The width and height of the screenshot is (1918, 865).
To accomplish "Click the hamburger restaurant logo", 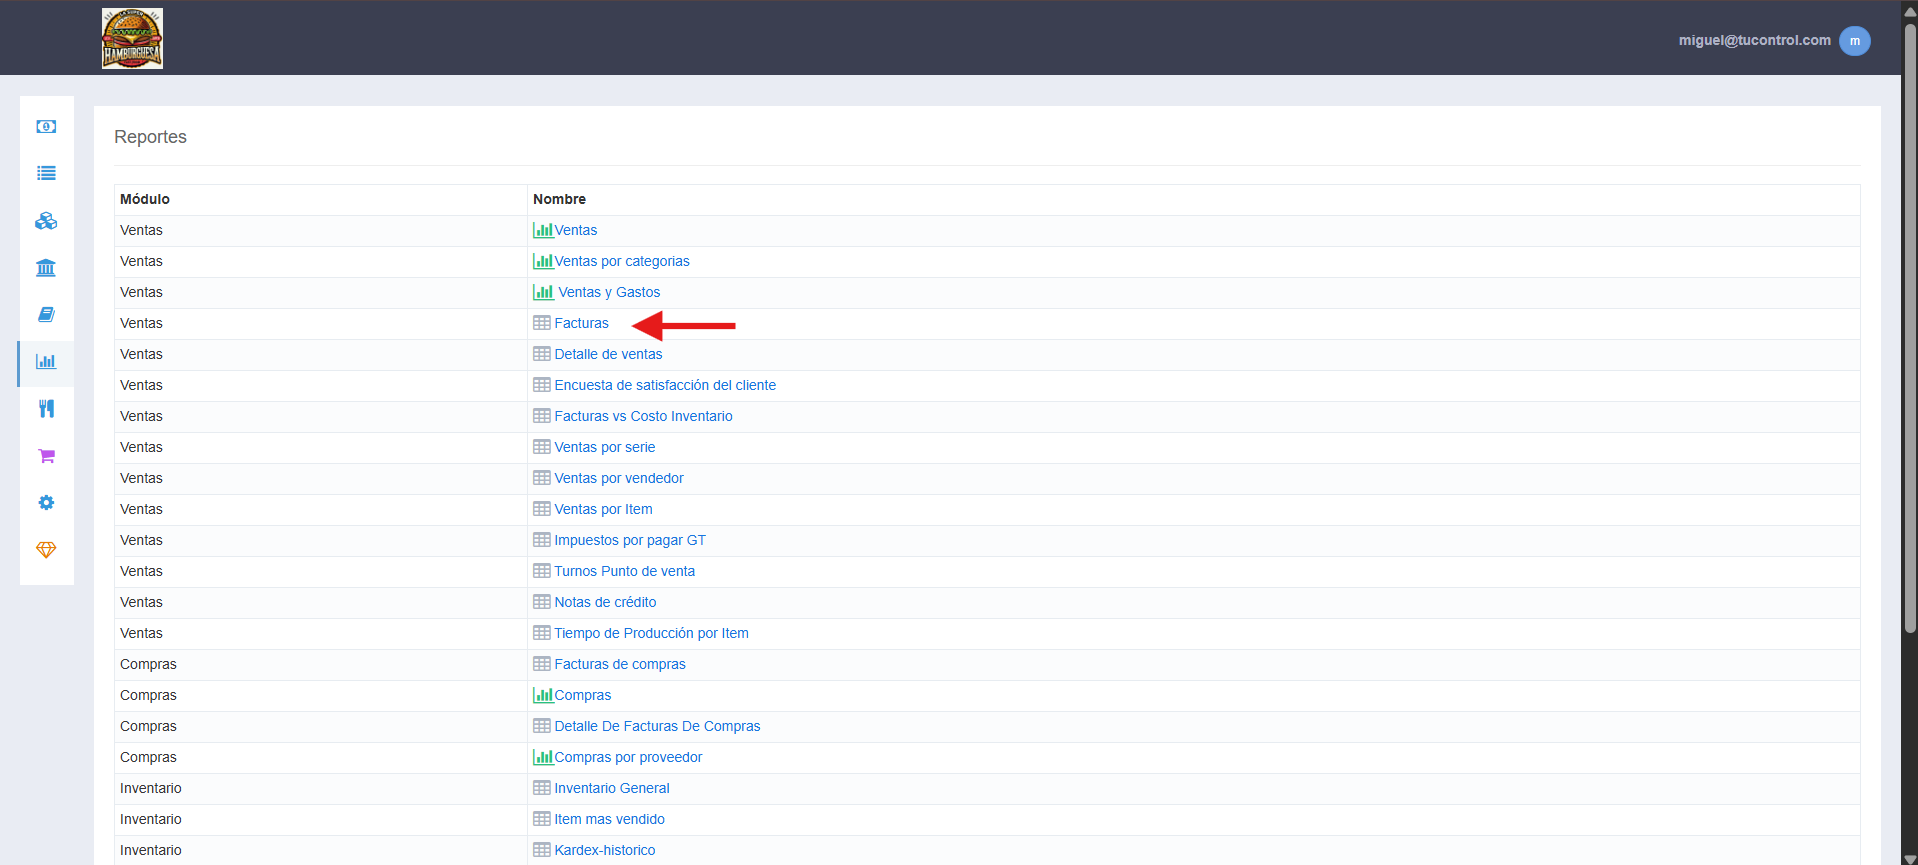I will pos(132,38).
